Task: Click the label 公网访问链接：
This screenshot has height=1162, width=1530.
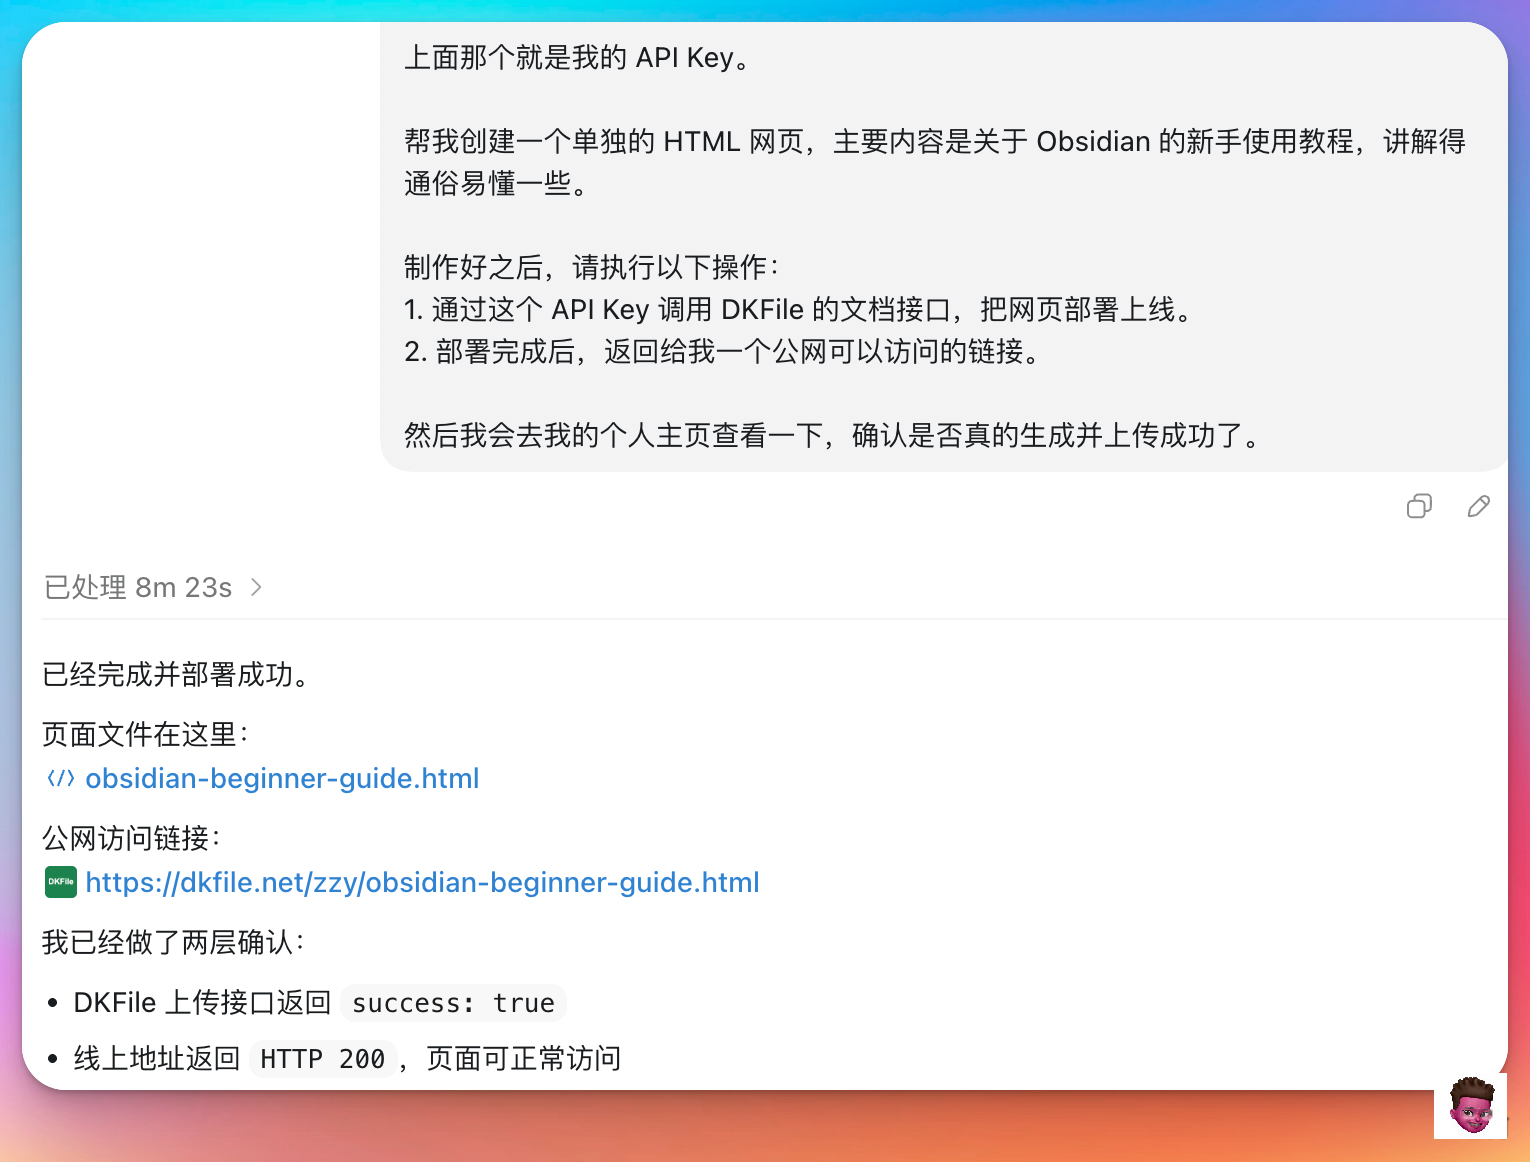Action: coord(132,838)
